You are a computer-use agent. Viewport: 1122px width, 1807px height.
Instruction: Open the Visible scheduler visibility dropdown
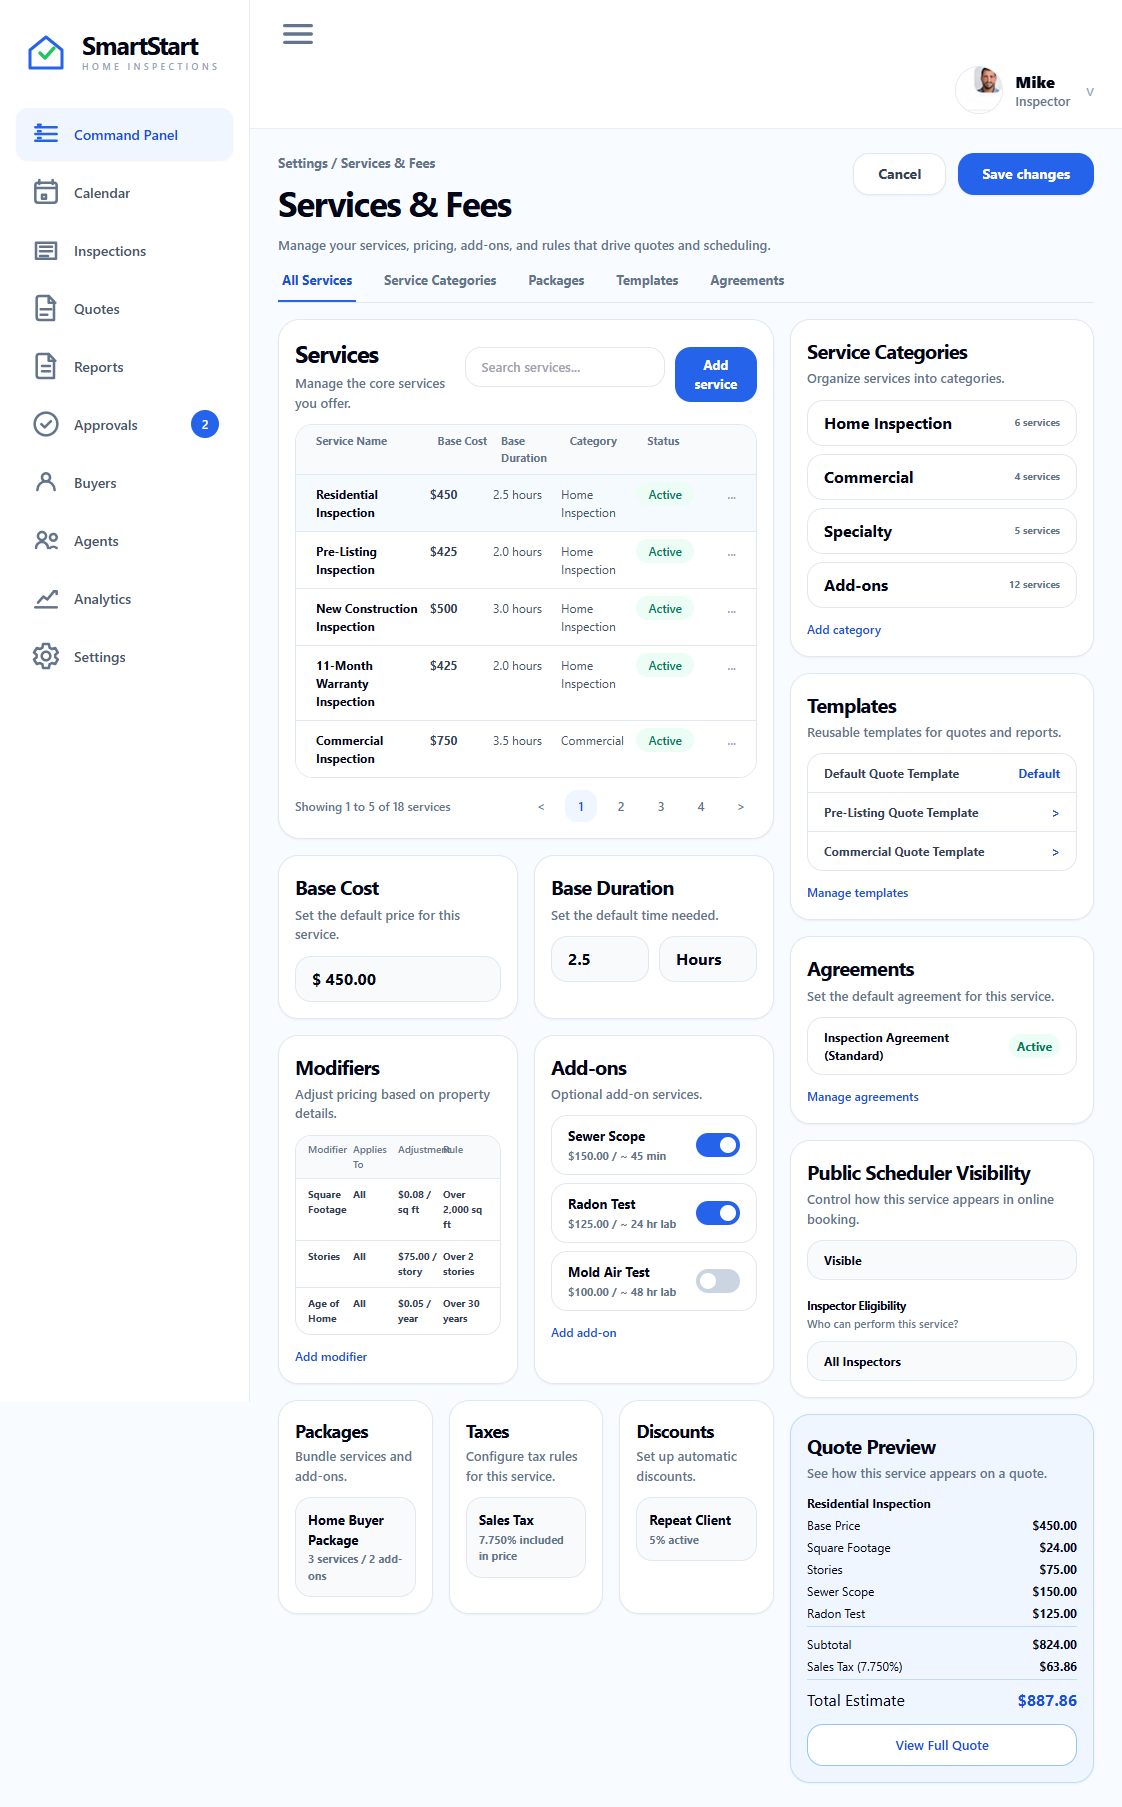(942, 1260)
